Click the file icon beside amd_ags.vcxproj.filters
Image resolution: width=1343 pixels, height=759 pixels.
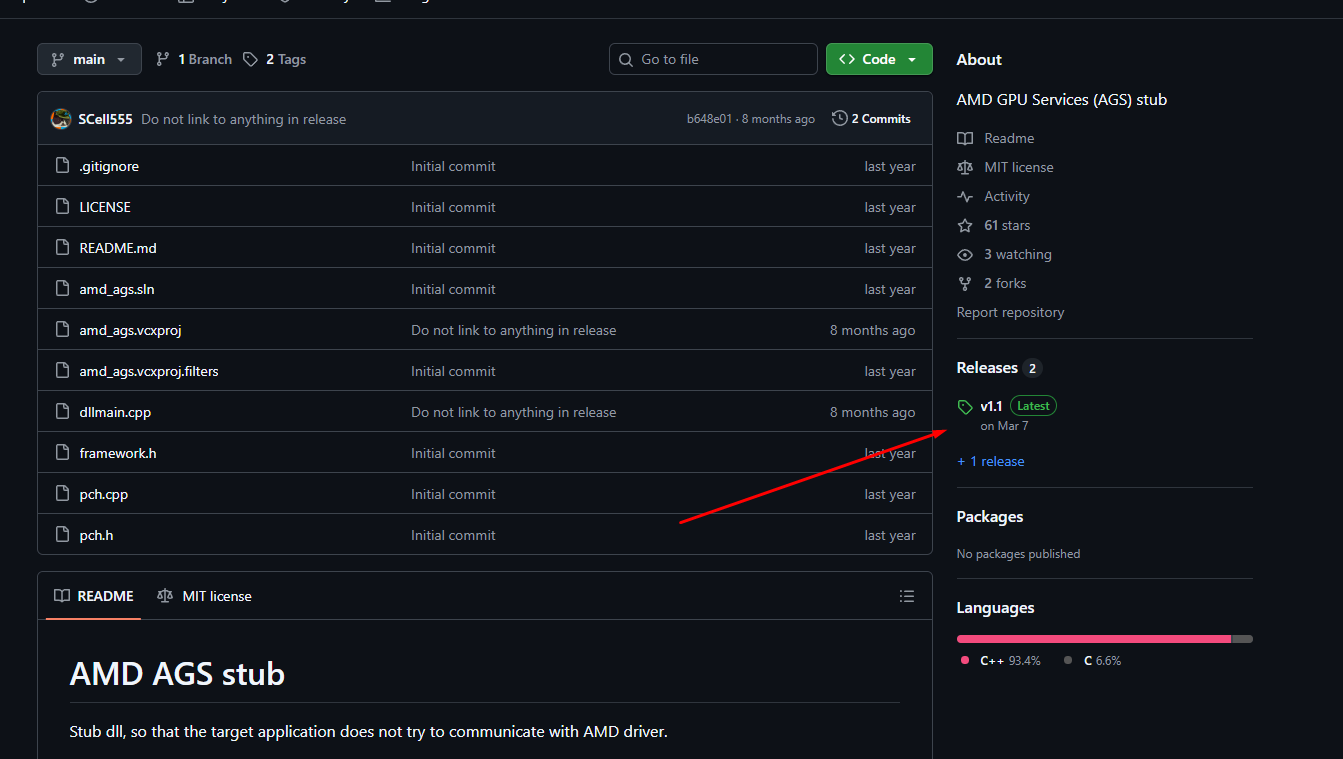click(x=62, y=371)
